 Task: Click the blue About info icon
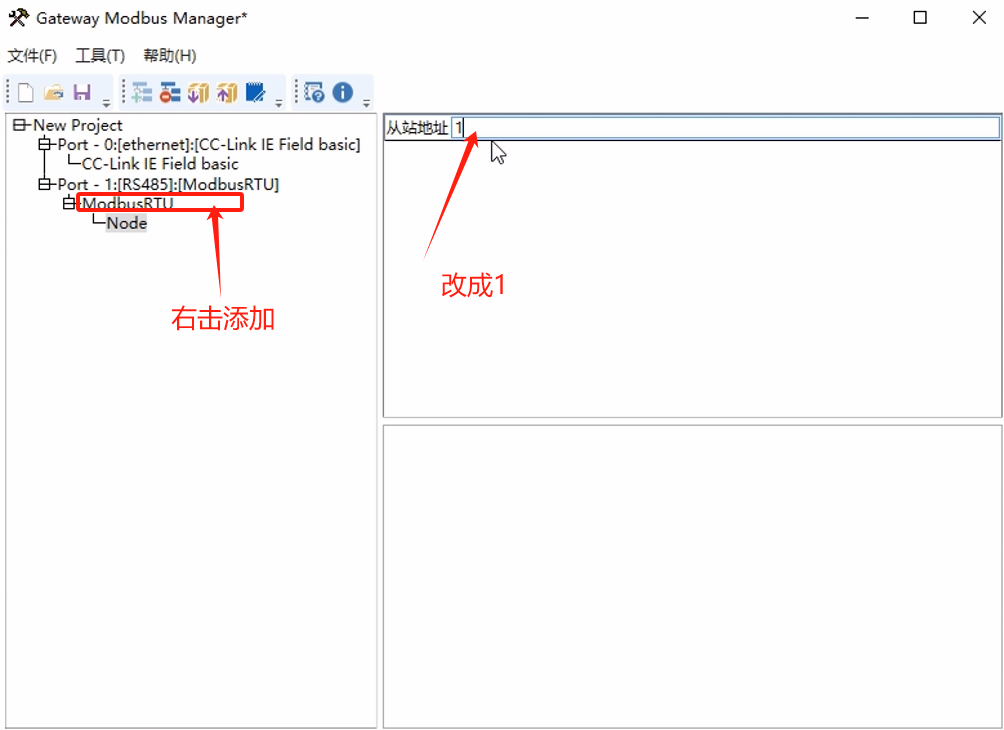pyautogui.click(x=343, y=93)
